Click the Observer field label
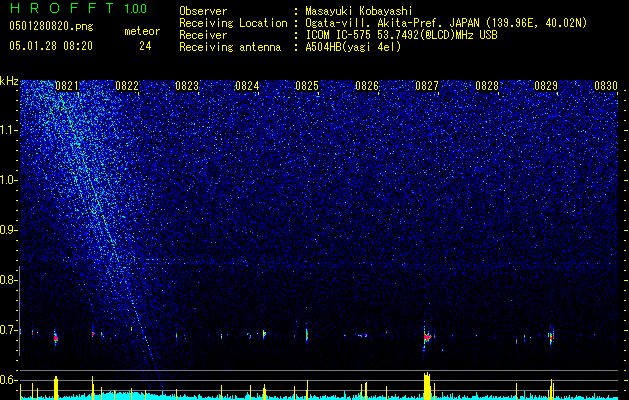The width and height of the screenshot is (629, 400). point(203,11)
